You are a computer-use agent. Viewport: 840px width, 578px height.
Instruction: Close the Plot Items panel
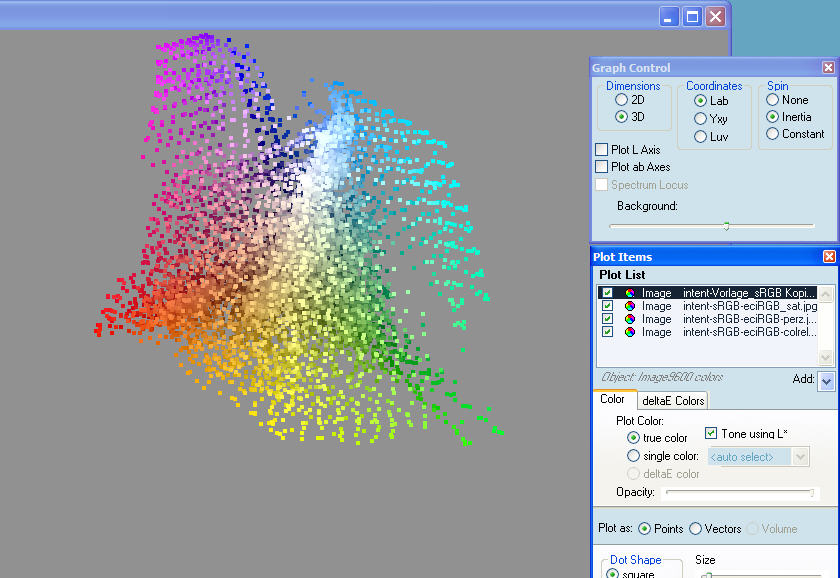point(828,257)
